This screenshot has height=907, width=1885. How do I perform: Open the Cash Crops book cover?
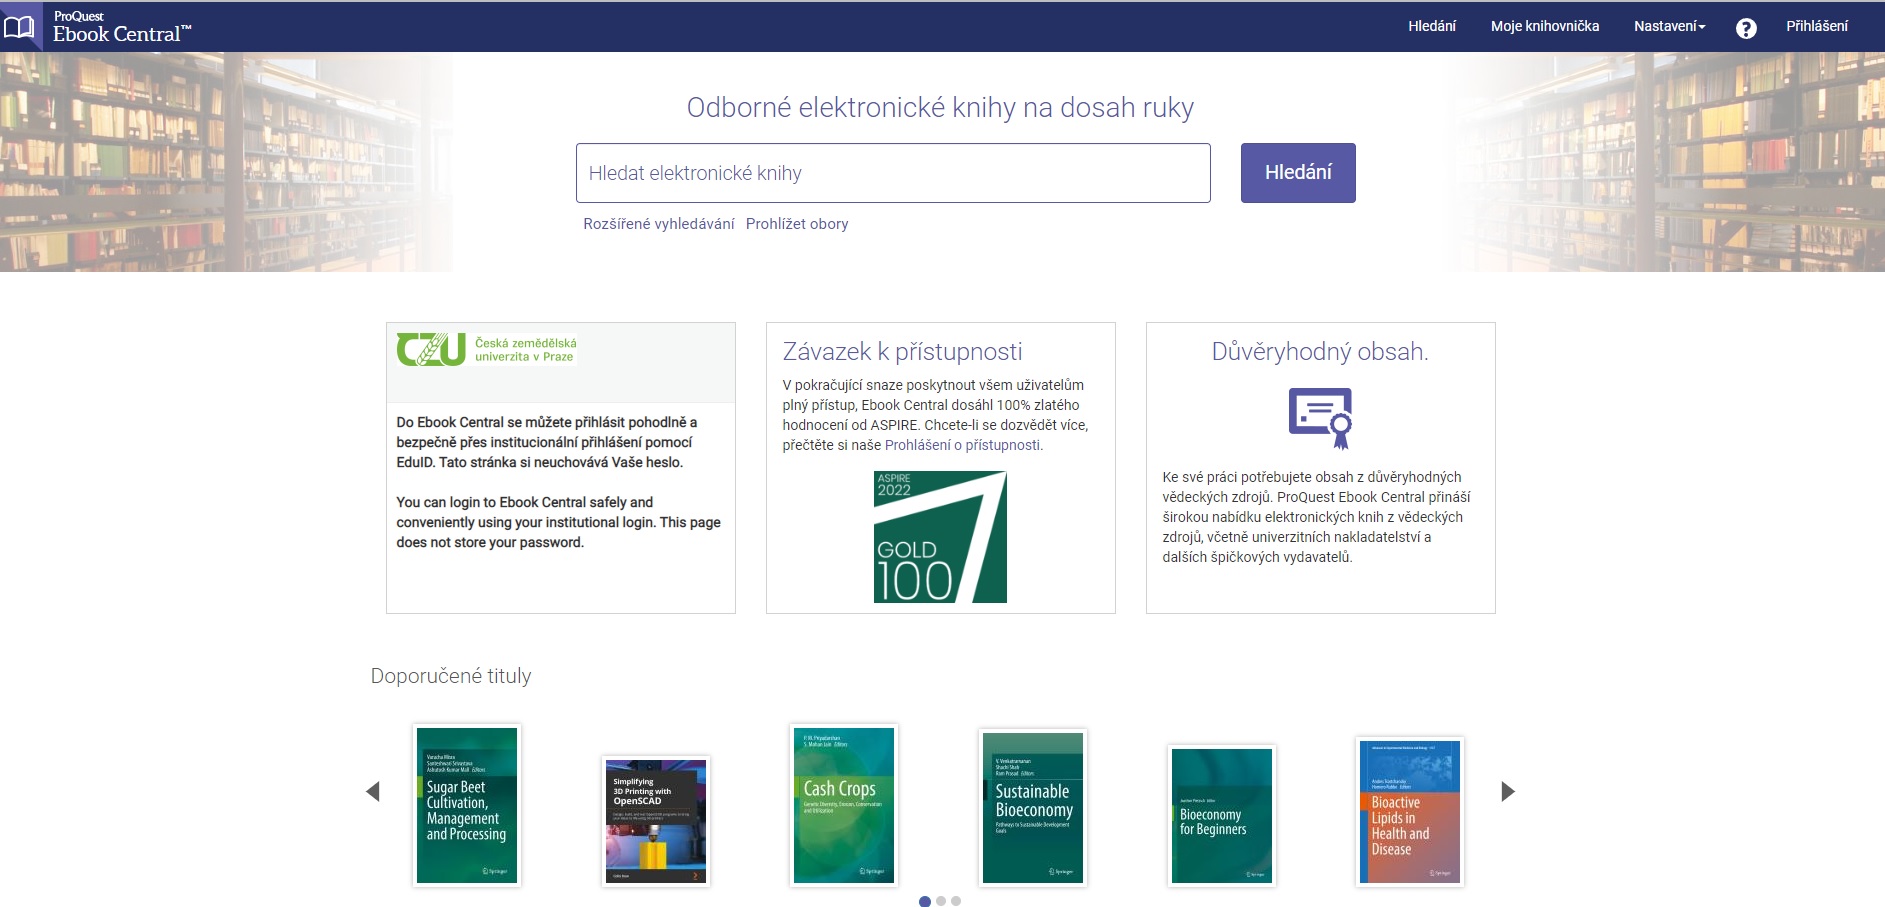coord(844,805)
